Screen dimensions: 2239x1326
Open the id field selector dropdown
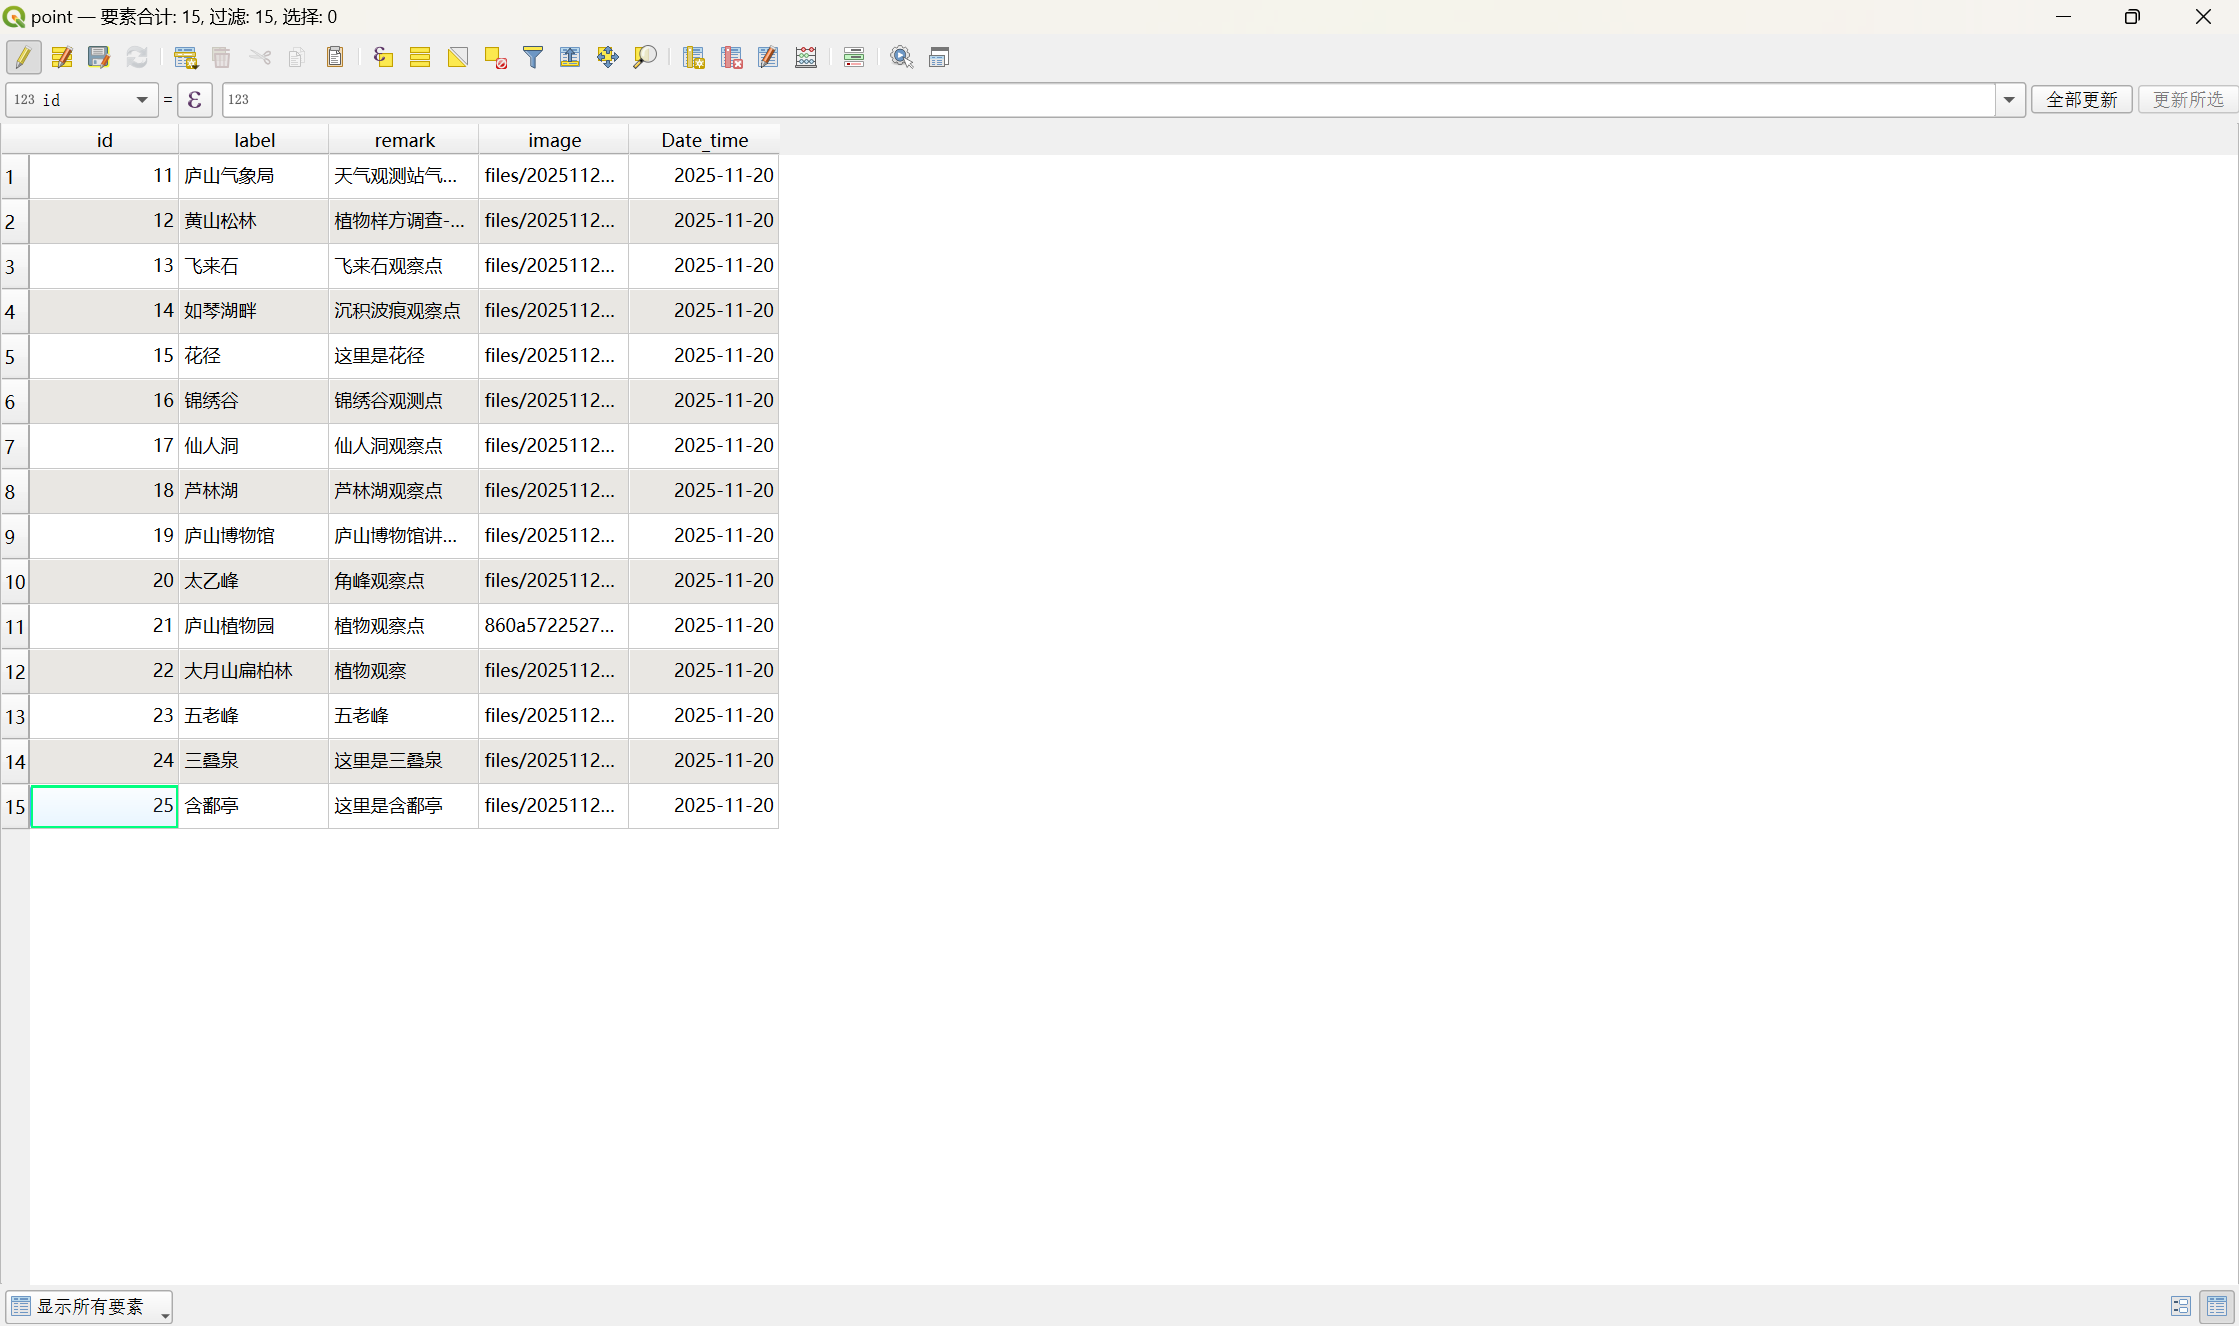click(82, 99)
